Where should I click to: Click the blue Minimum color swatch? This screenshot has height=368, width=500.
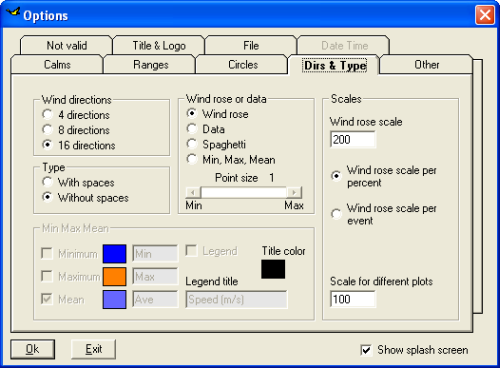click(115, 254)
